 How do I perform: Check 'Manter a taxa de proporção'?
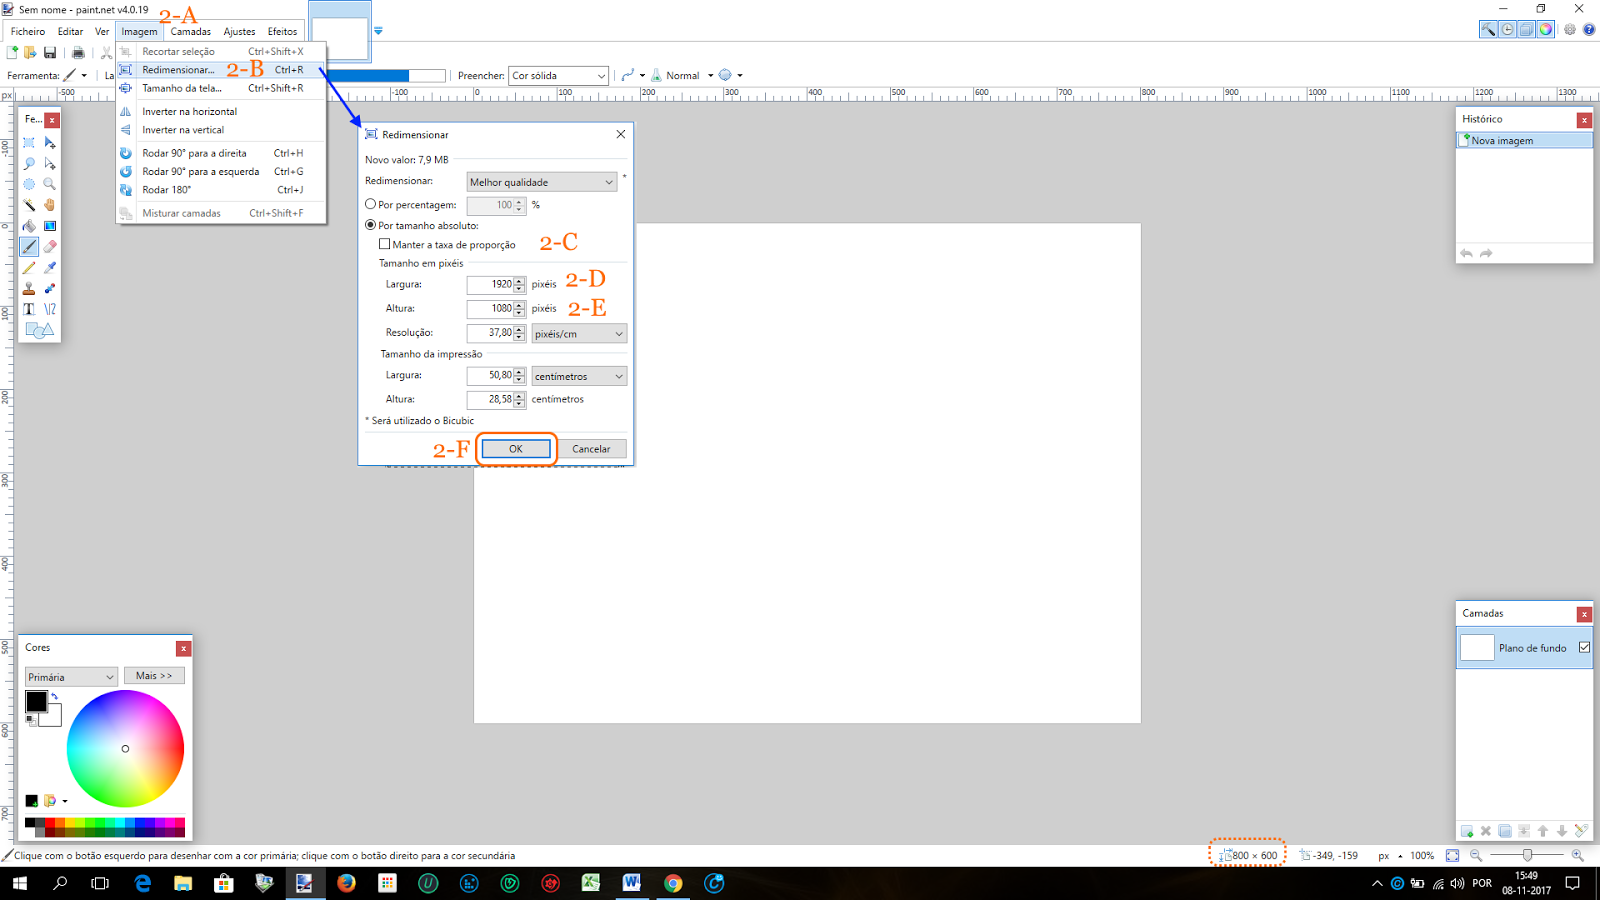click(x=385, y=244)
